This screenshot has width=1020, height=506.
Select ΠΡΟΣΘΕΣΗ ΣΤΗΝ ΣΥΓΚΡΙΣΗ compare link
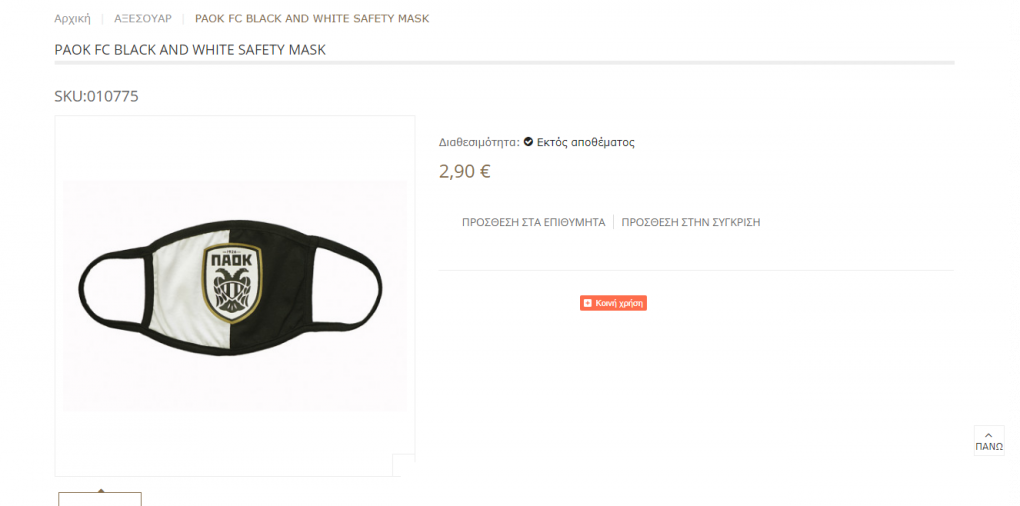pos(691,222)
